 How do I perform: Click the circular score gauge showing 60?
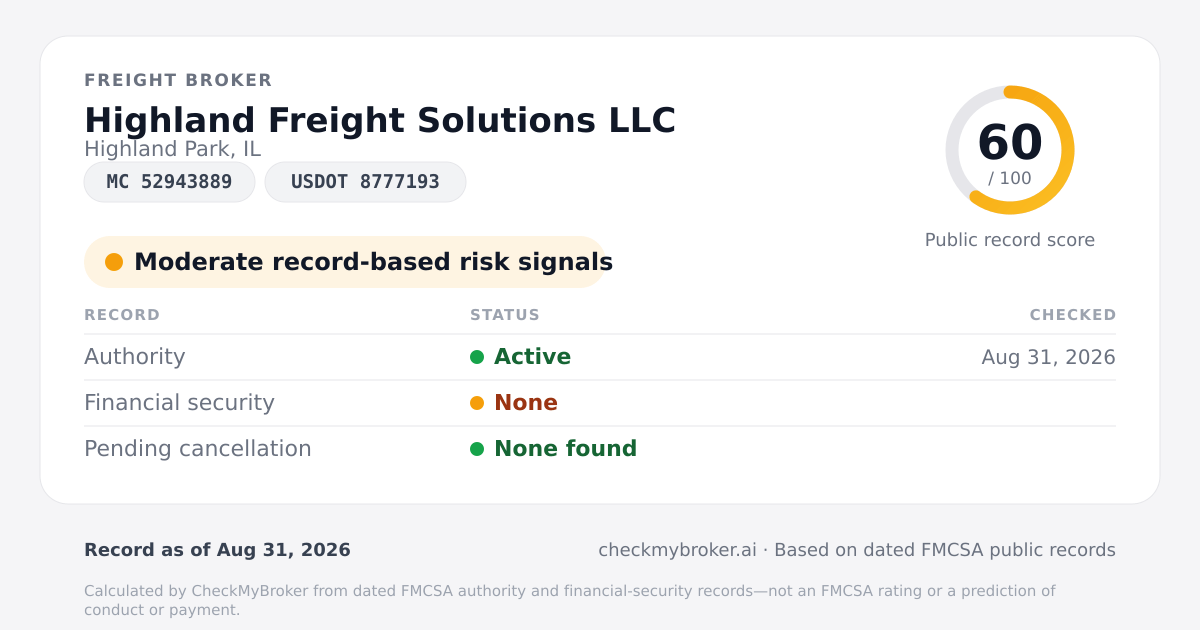tap(1010, 150)
